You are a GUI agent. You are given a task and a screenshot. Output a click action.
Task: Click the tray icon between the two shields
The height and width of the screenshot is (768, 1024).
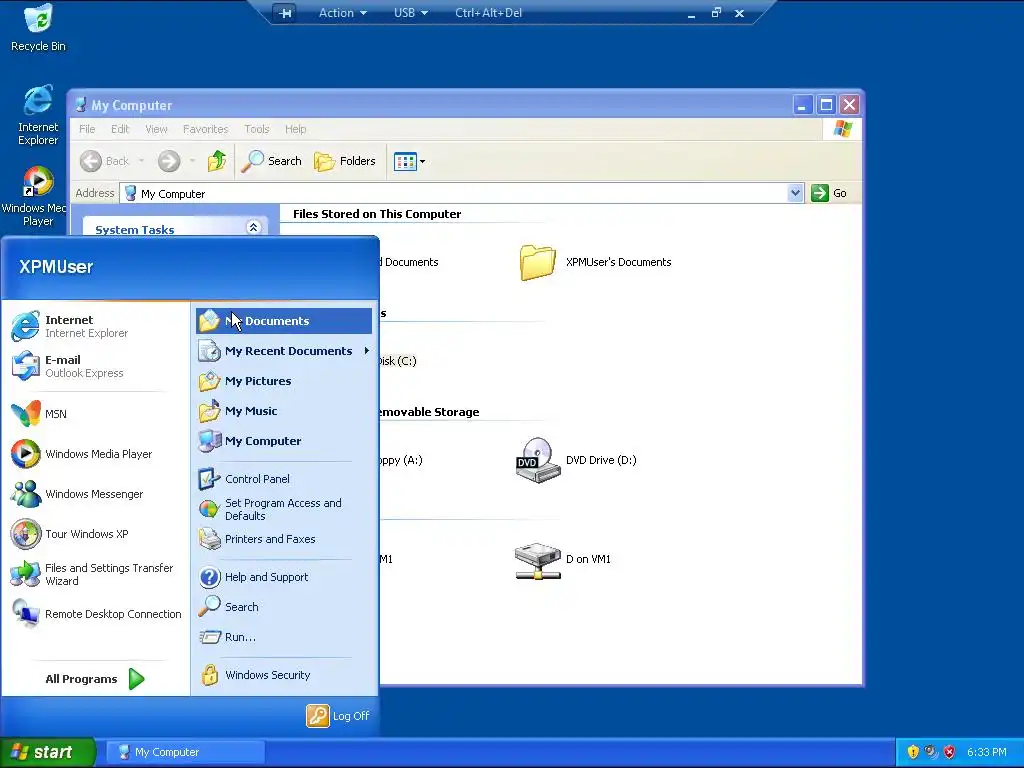point(931,752)
